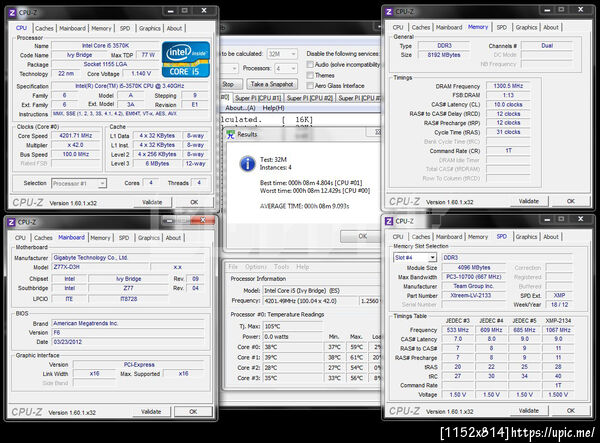Open the Help(H) menu in Super PI
Screen dimensions: 600x443
click(273, 108)
